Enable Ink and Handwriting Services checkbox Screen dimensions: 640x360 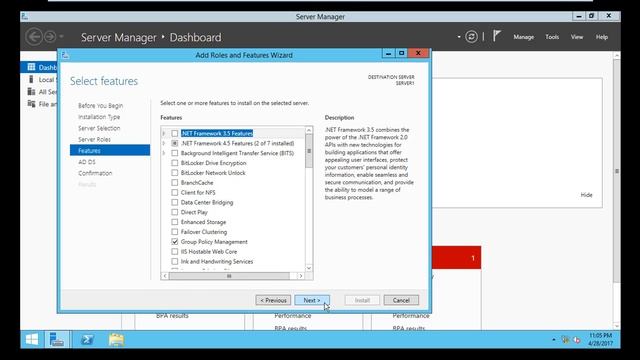(x=175, y=261)
